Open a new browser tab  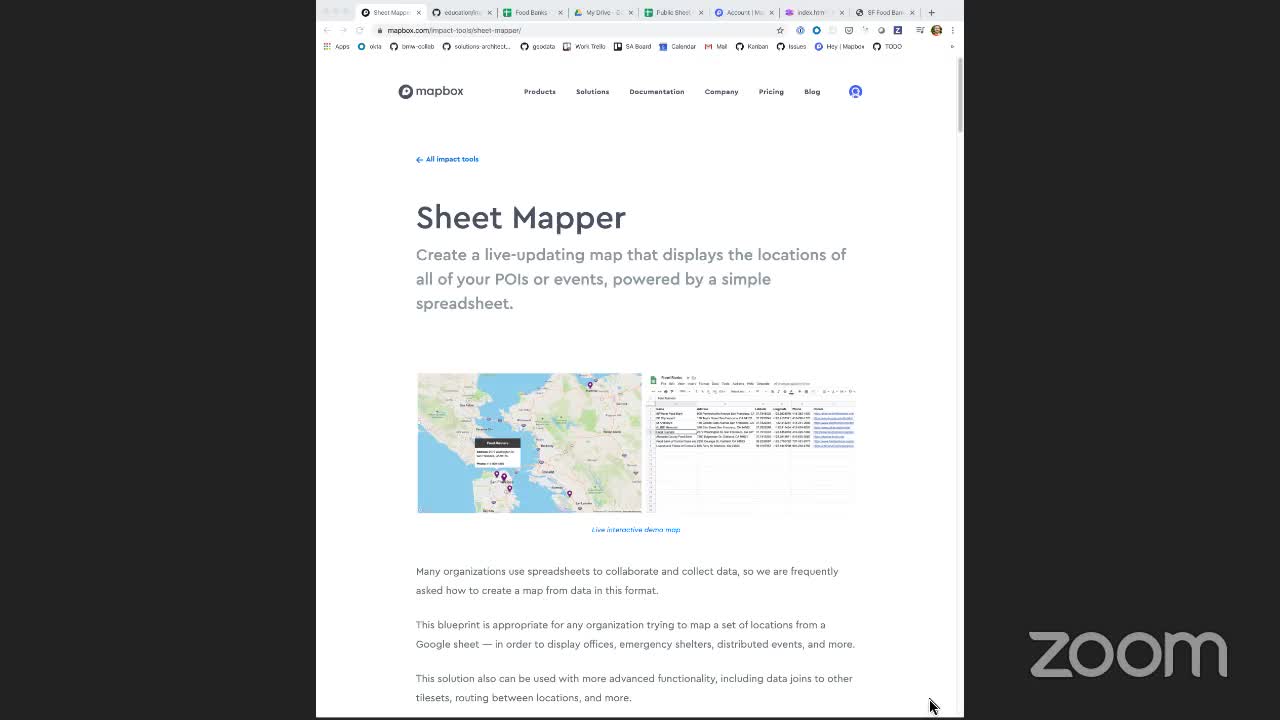(x=931, y=12)
